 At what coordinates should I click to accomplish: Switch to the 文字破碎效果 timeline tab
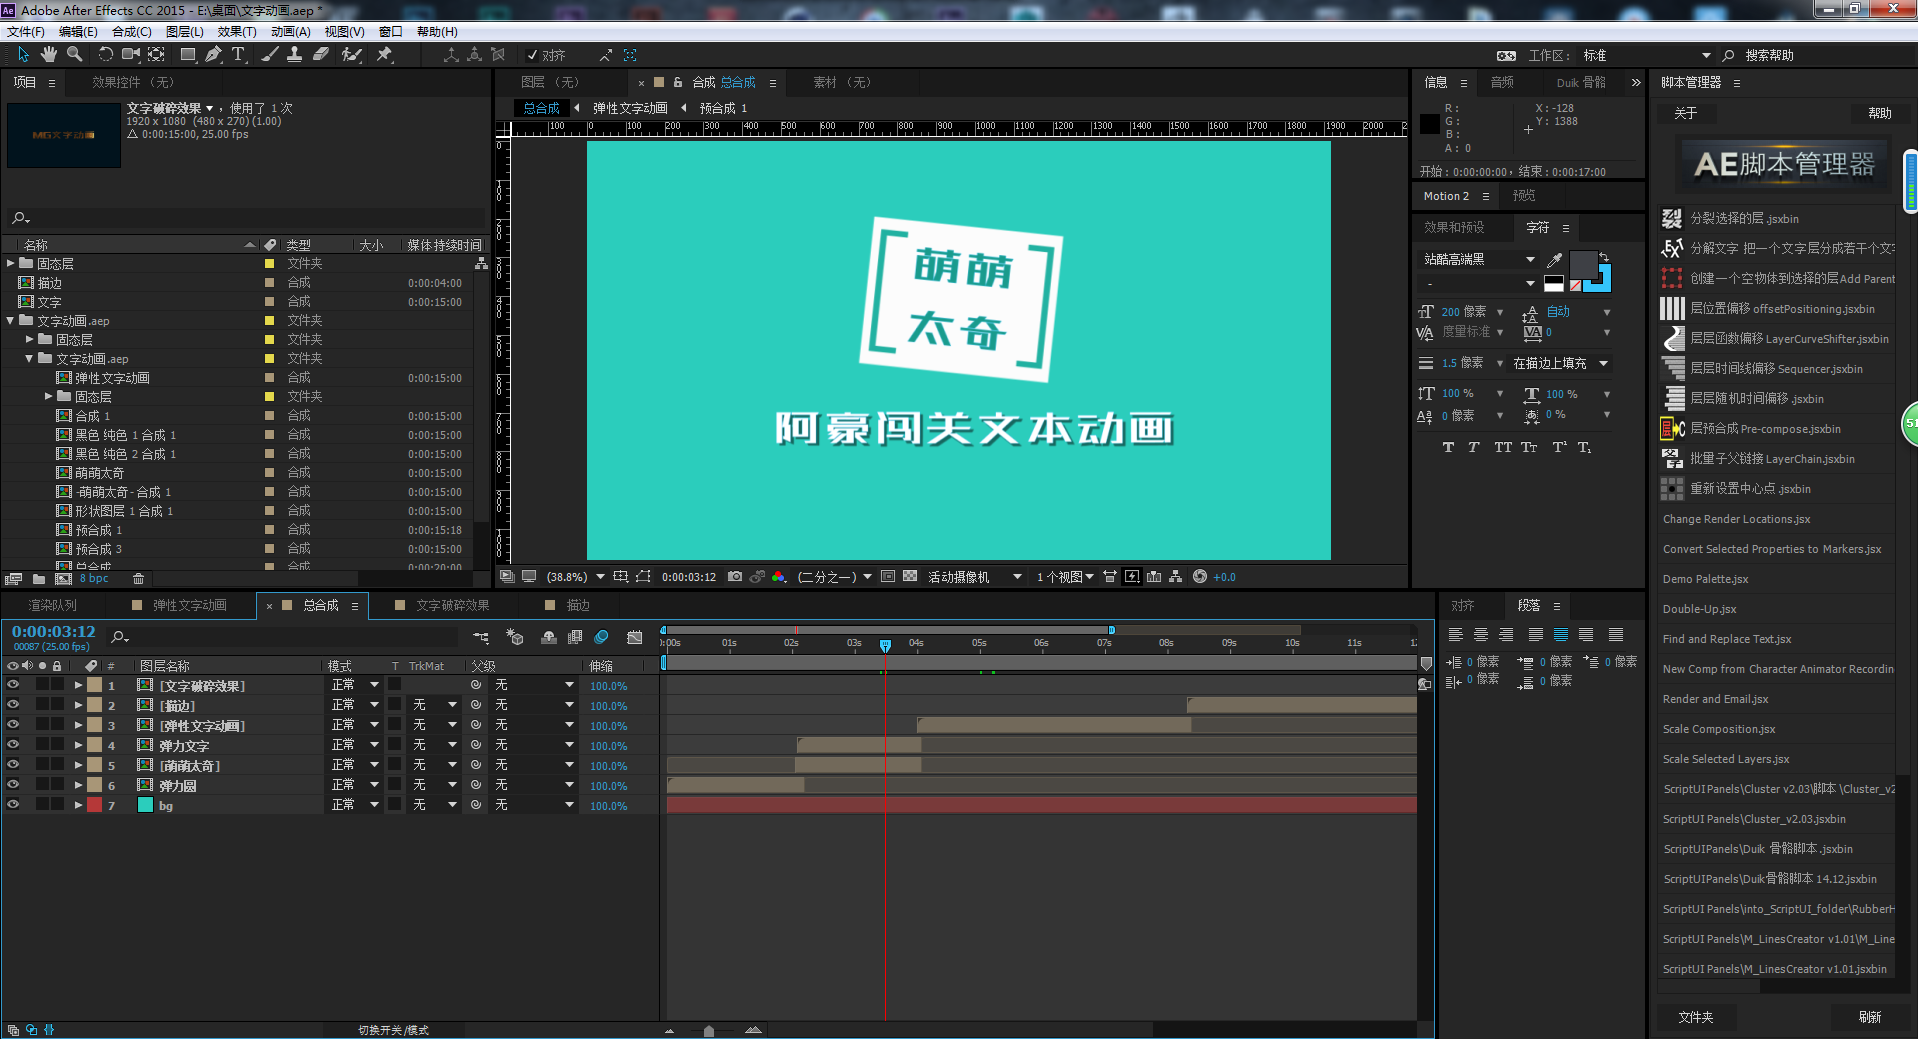452,605
